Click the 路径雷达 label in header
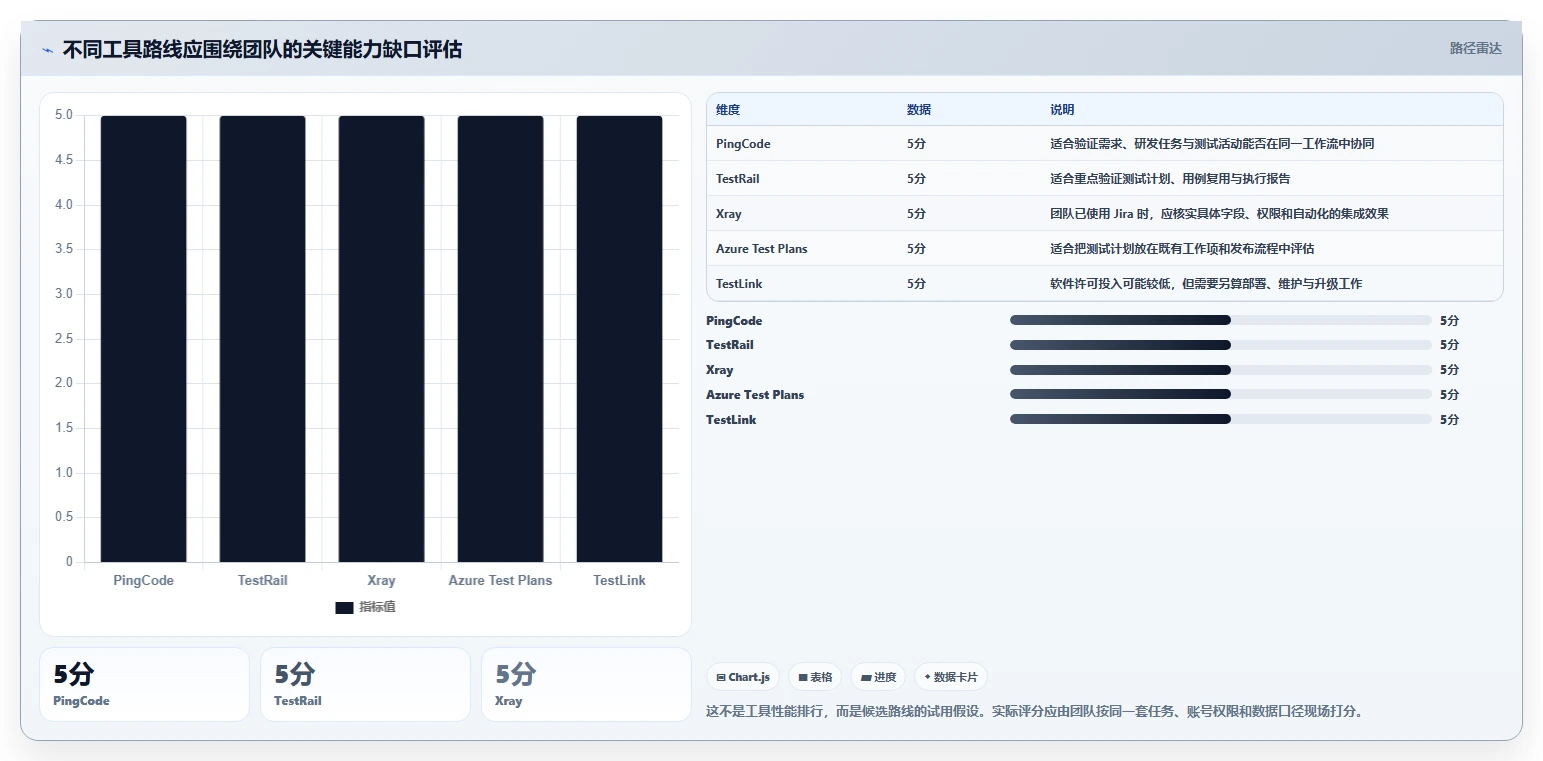This screenshot has width=1543, height=761. coord(1475,48)
